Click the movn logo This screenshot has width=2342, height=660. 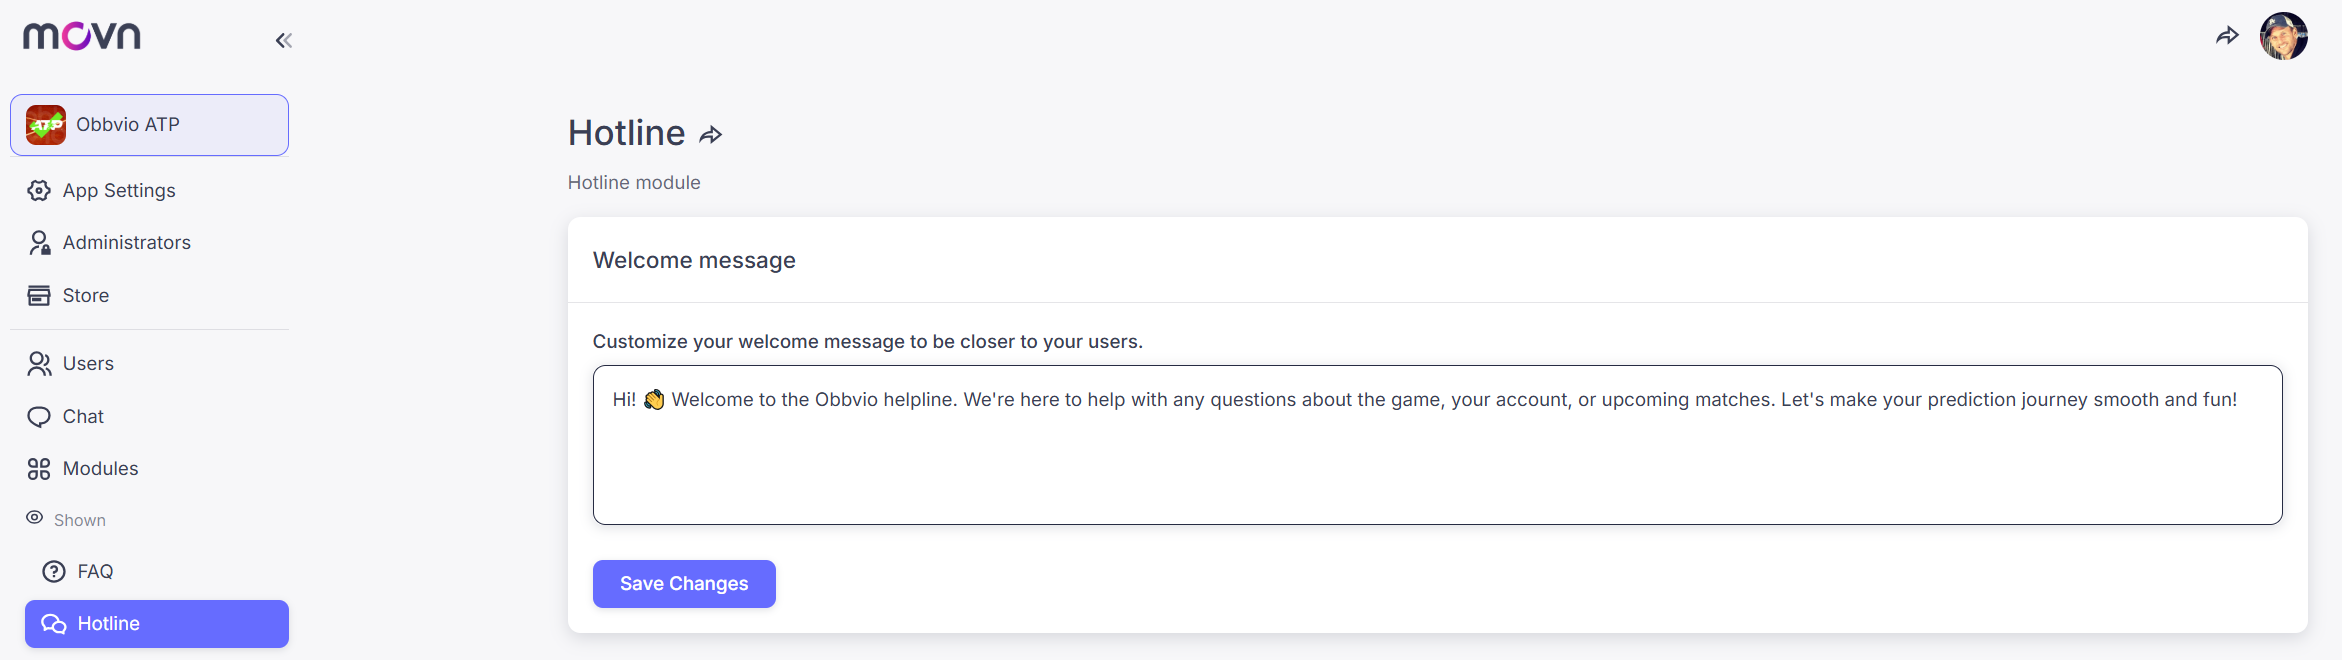coord(82,37)
